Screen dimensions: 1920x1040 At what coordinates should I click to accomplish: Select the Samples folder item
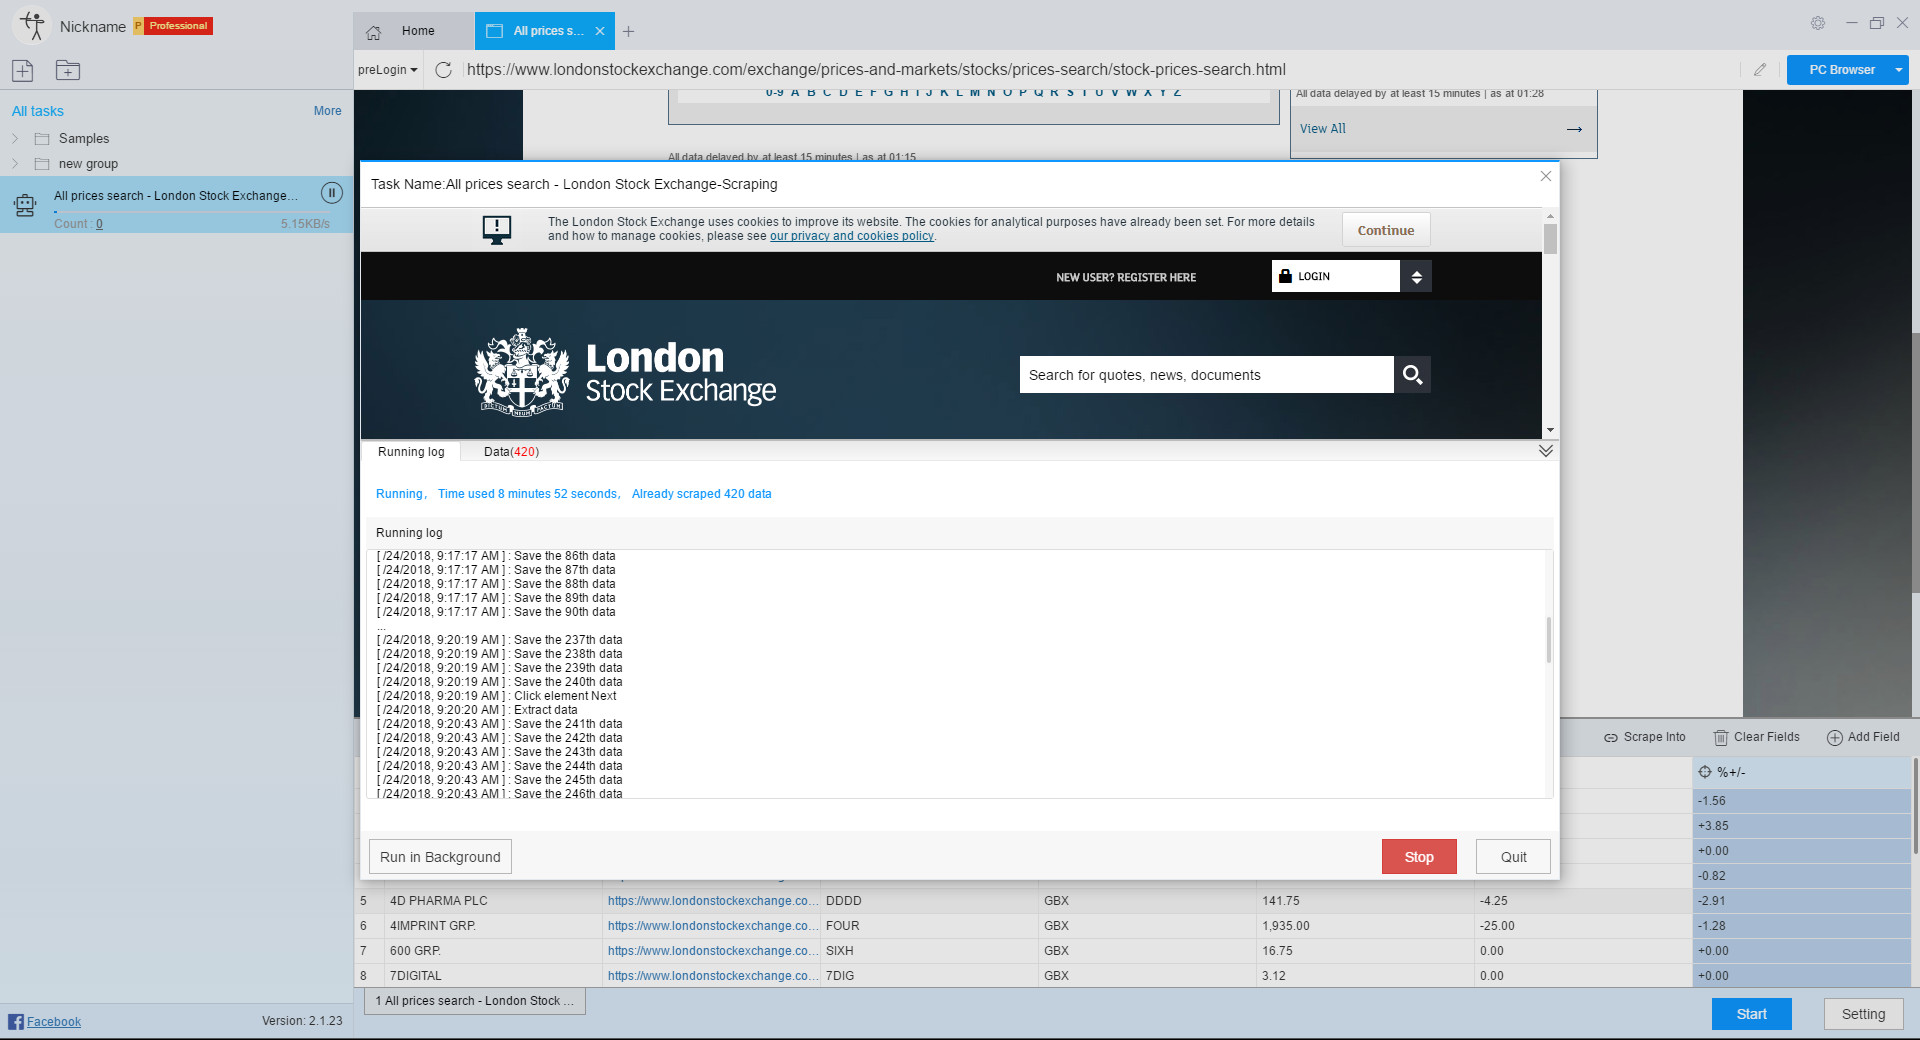[x=84, y=139]
